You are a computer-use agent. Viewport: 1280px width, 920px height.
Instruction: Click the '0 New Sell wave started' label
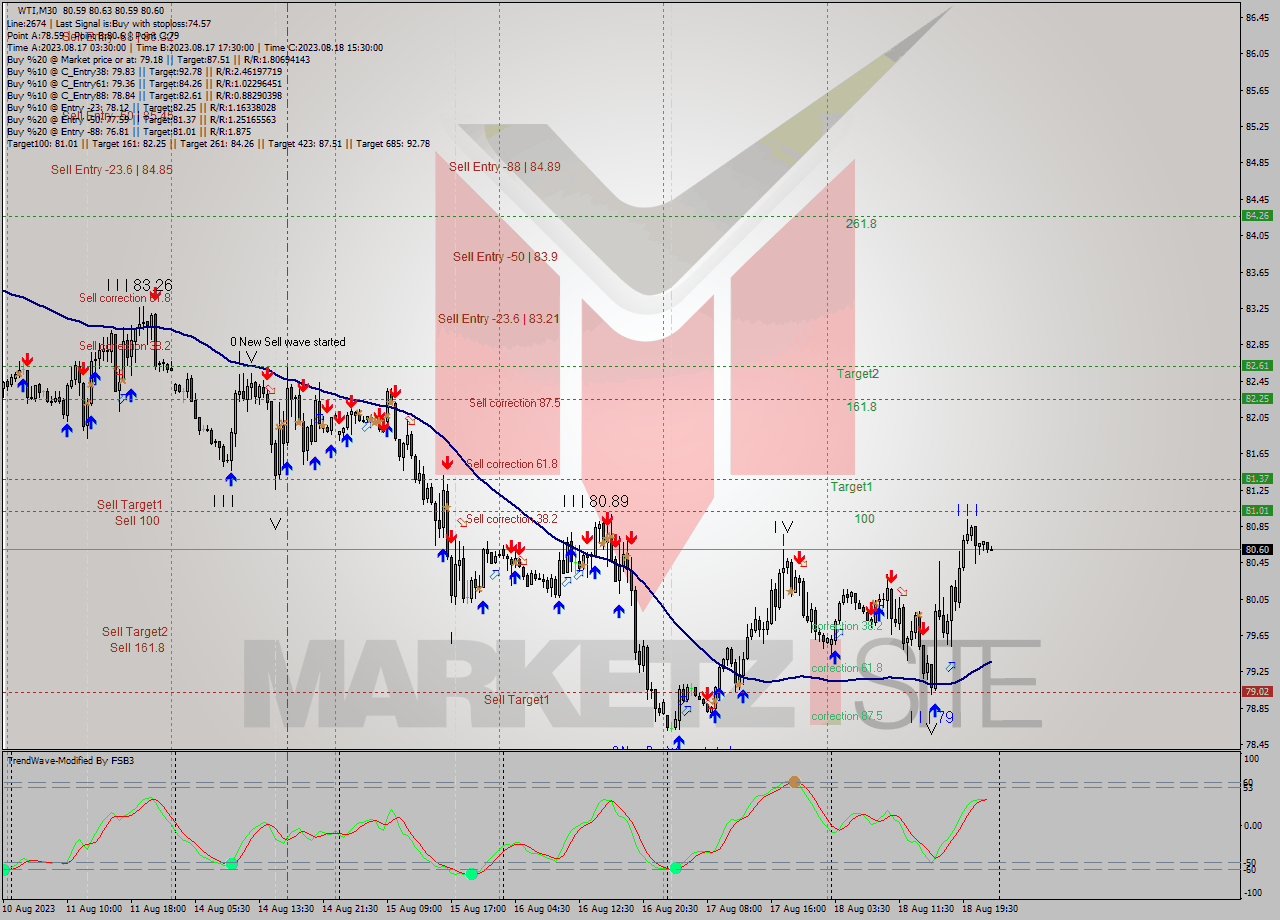pos(288,342)
